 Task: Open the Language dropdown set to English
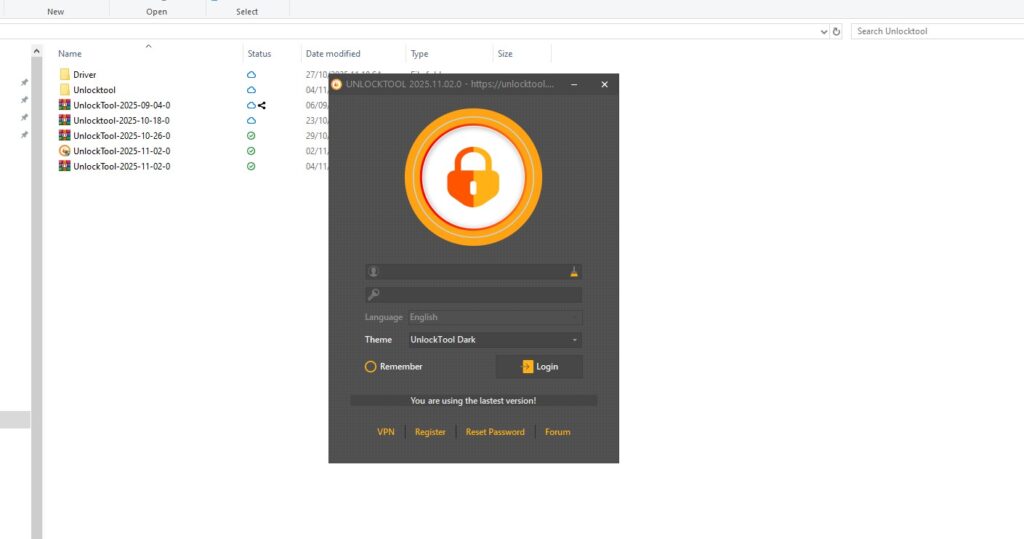pos(494,317)
